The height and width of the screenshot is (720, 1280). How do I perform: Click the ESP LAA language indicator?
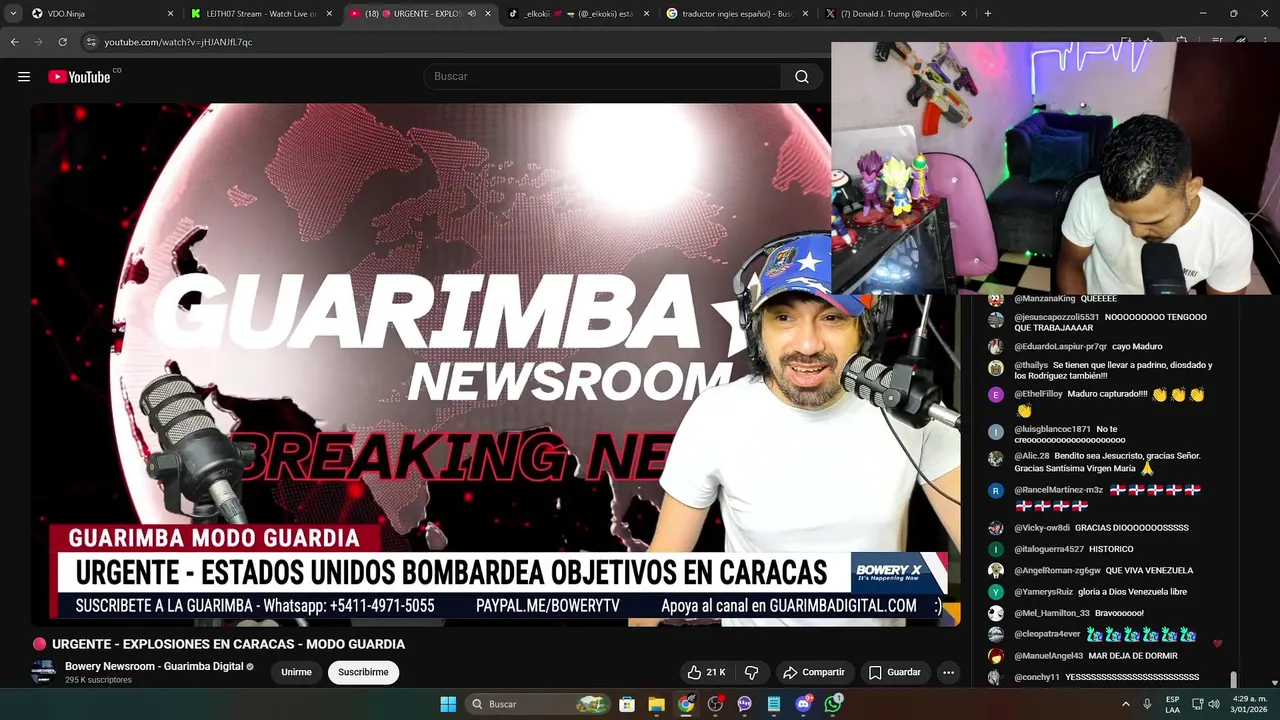1172,704
